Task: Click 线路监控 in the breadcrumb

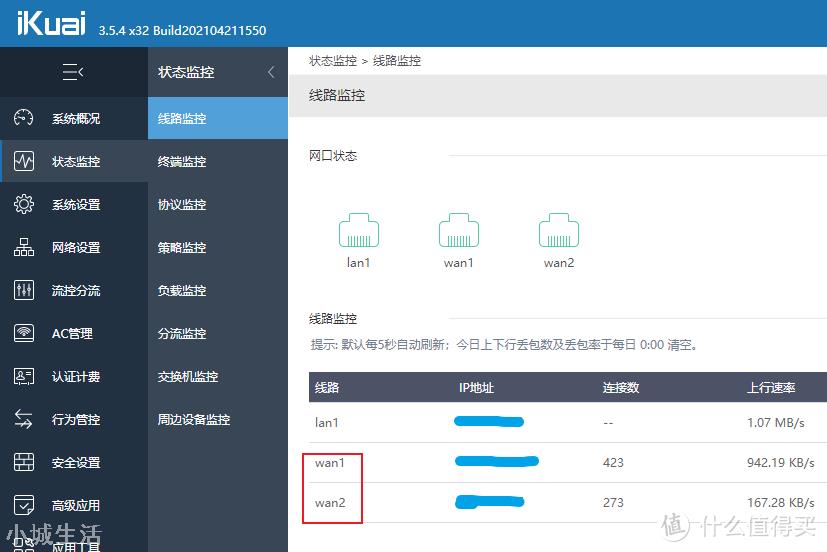Action: click(397, 61)
